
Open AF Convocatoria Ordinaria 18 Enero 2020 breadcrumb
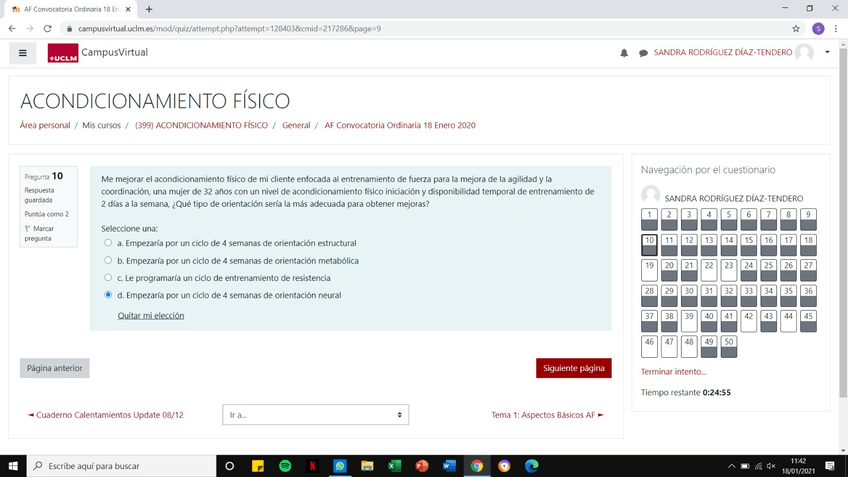[x=400, y=125]
